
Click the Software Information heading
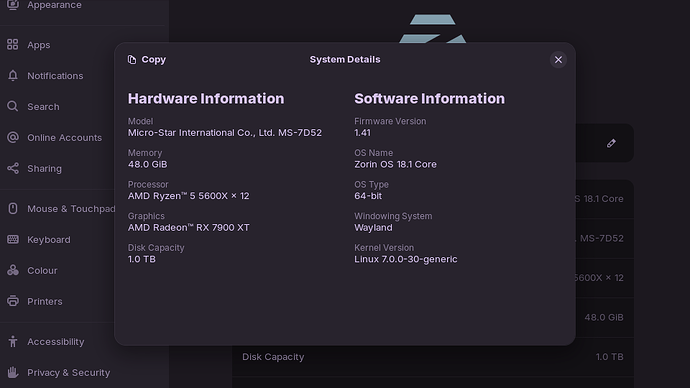click(x=429, y=99)
